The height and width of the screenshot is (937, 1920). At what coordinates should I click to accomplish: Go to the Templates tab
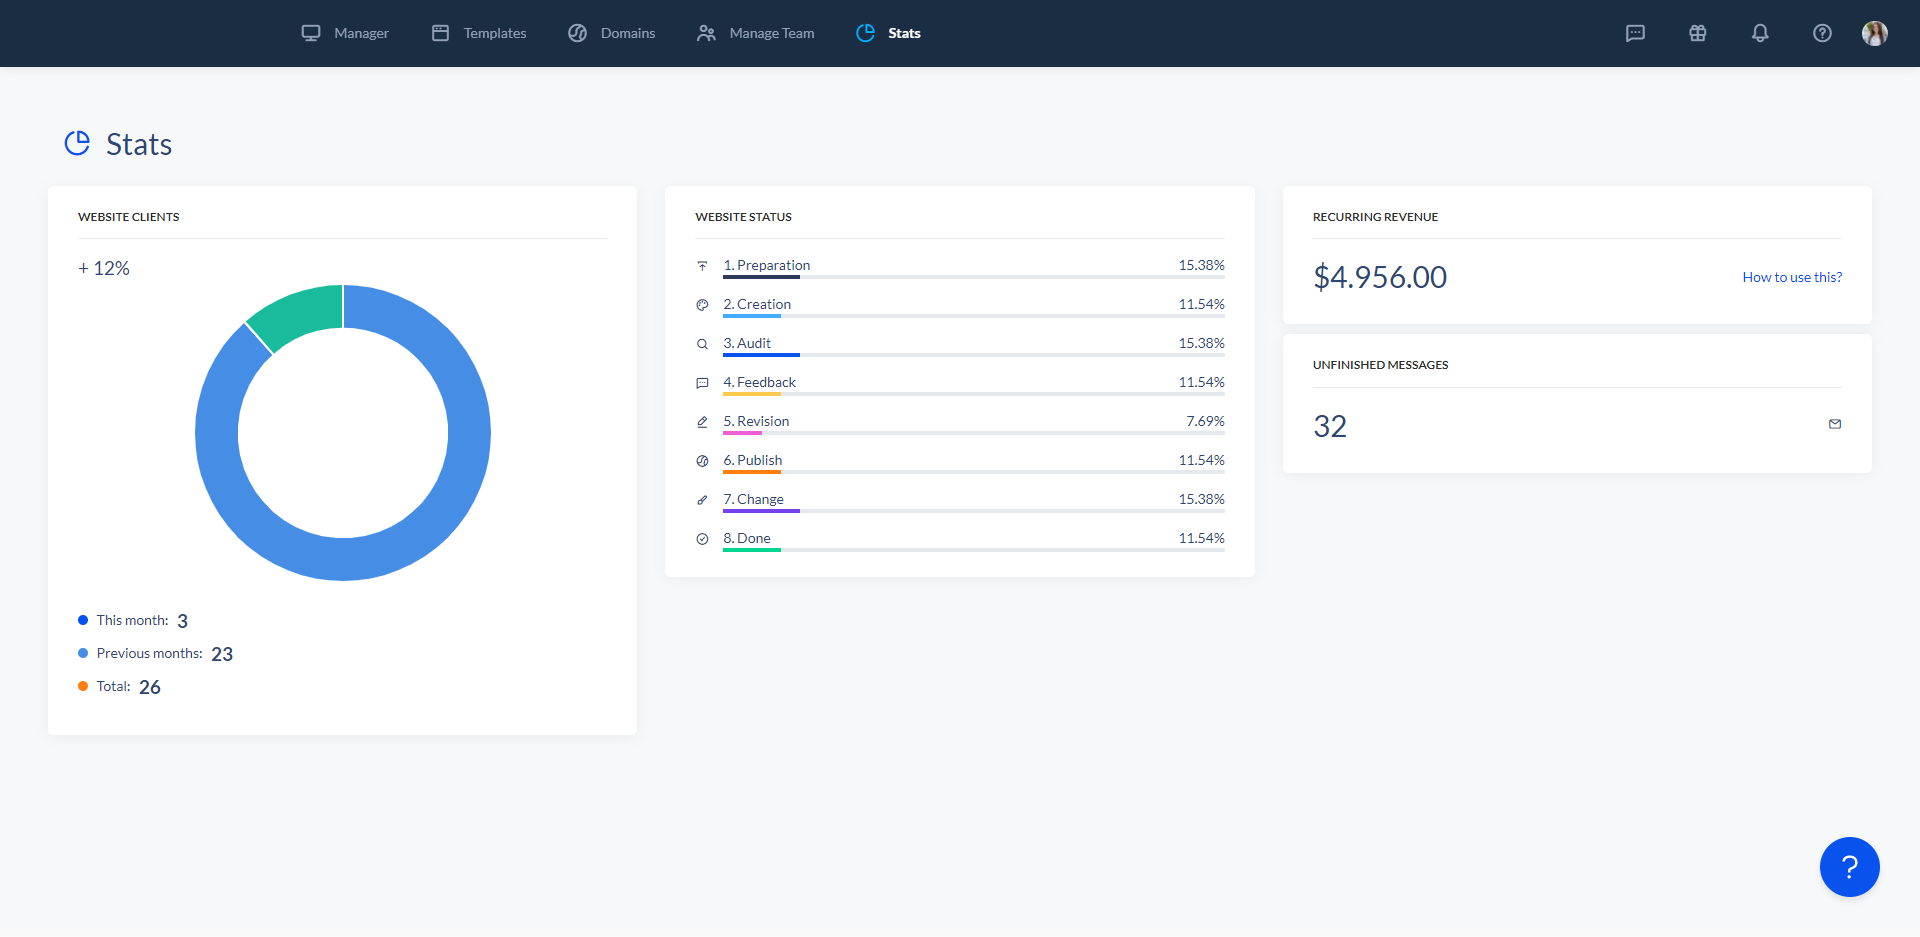[479, 33]
